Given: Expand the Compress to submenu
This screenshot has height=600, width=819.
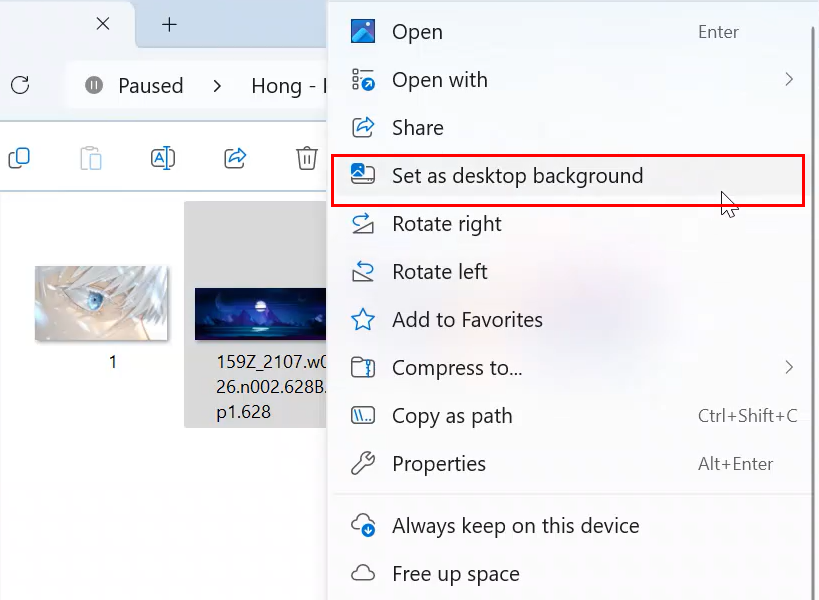Looking at the screenshot, I should click(788, 368).
